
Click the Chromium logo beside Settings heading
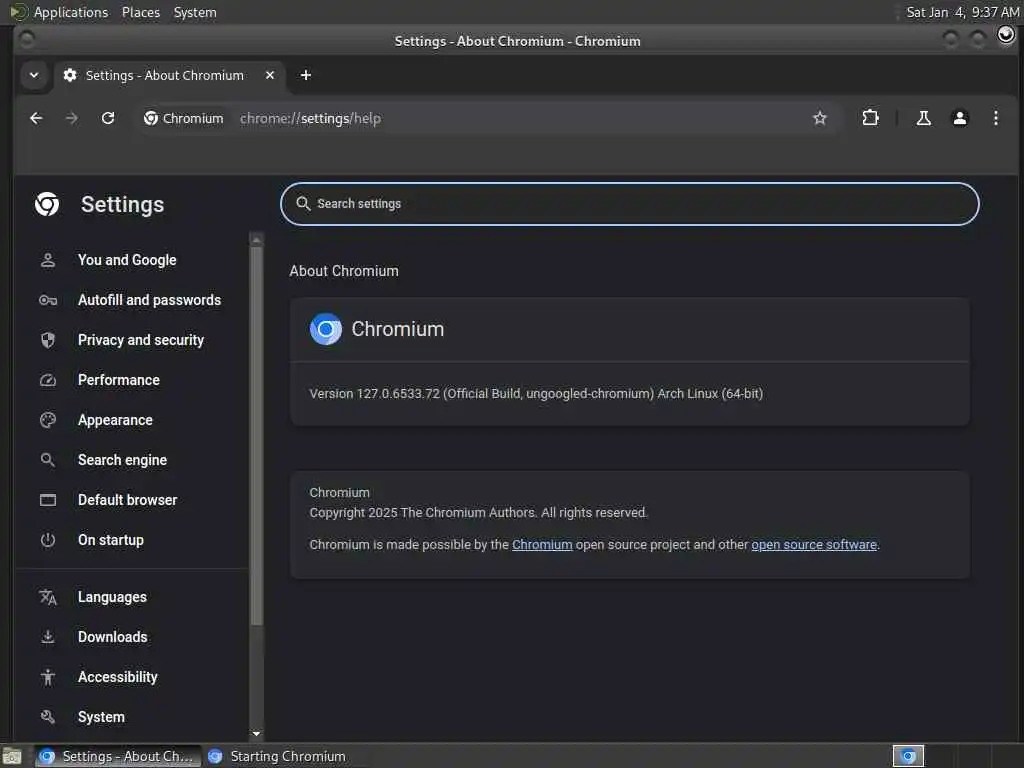(x=47, y=204)
